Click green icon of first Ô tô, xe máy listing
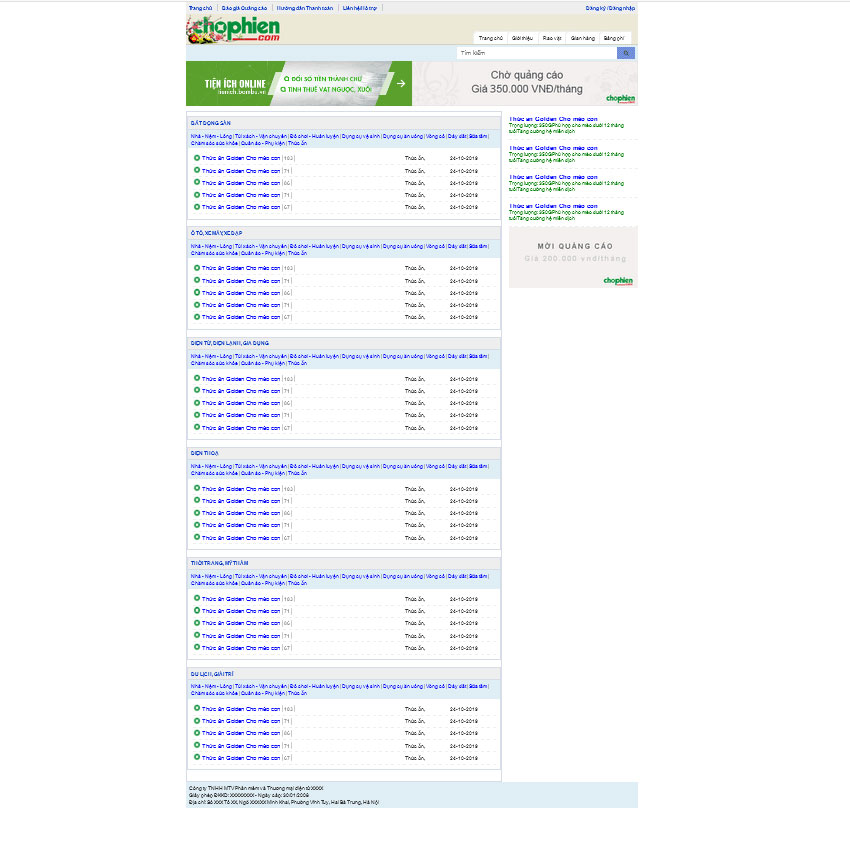 (x=197, y=268)
